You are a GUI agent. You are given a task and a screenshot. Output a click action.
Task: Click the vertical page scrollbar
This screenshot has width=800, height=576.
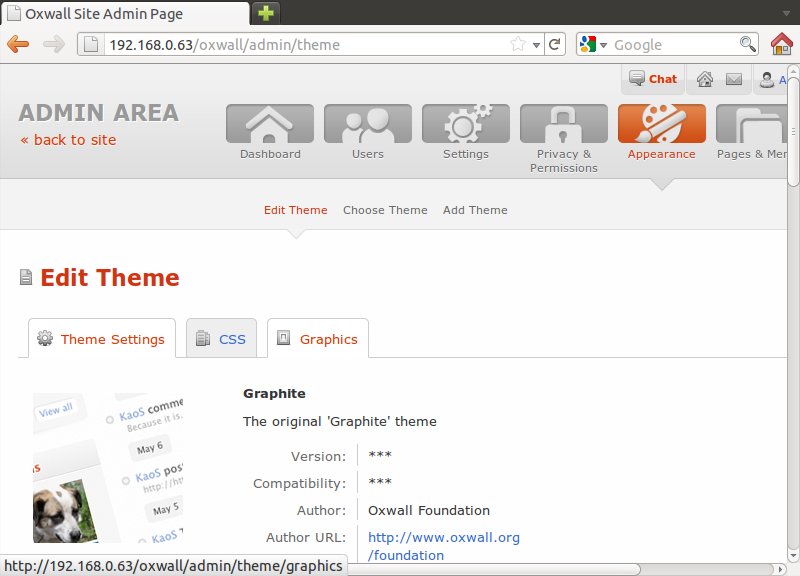tap(793, 133)
